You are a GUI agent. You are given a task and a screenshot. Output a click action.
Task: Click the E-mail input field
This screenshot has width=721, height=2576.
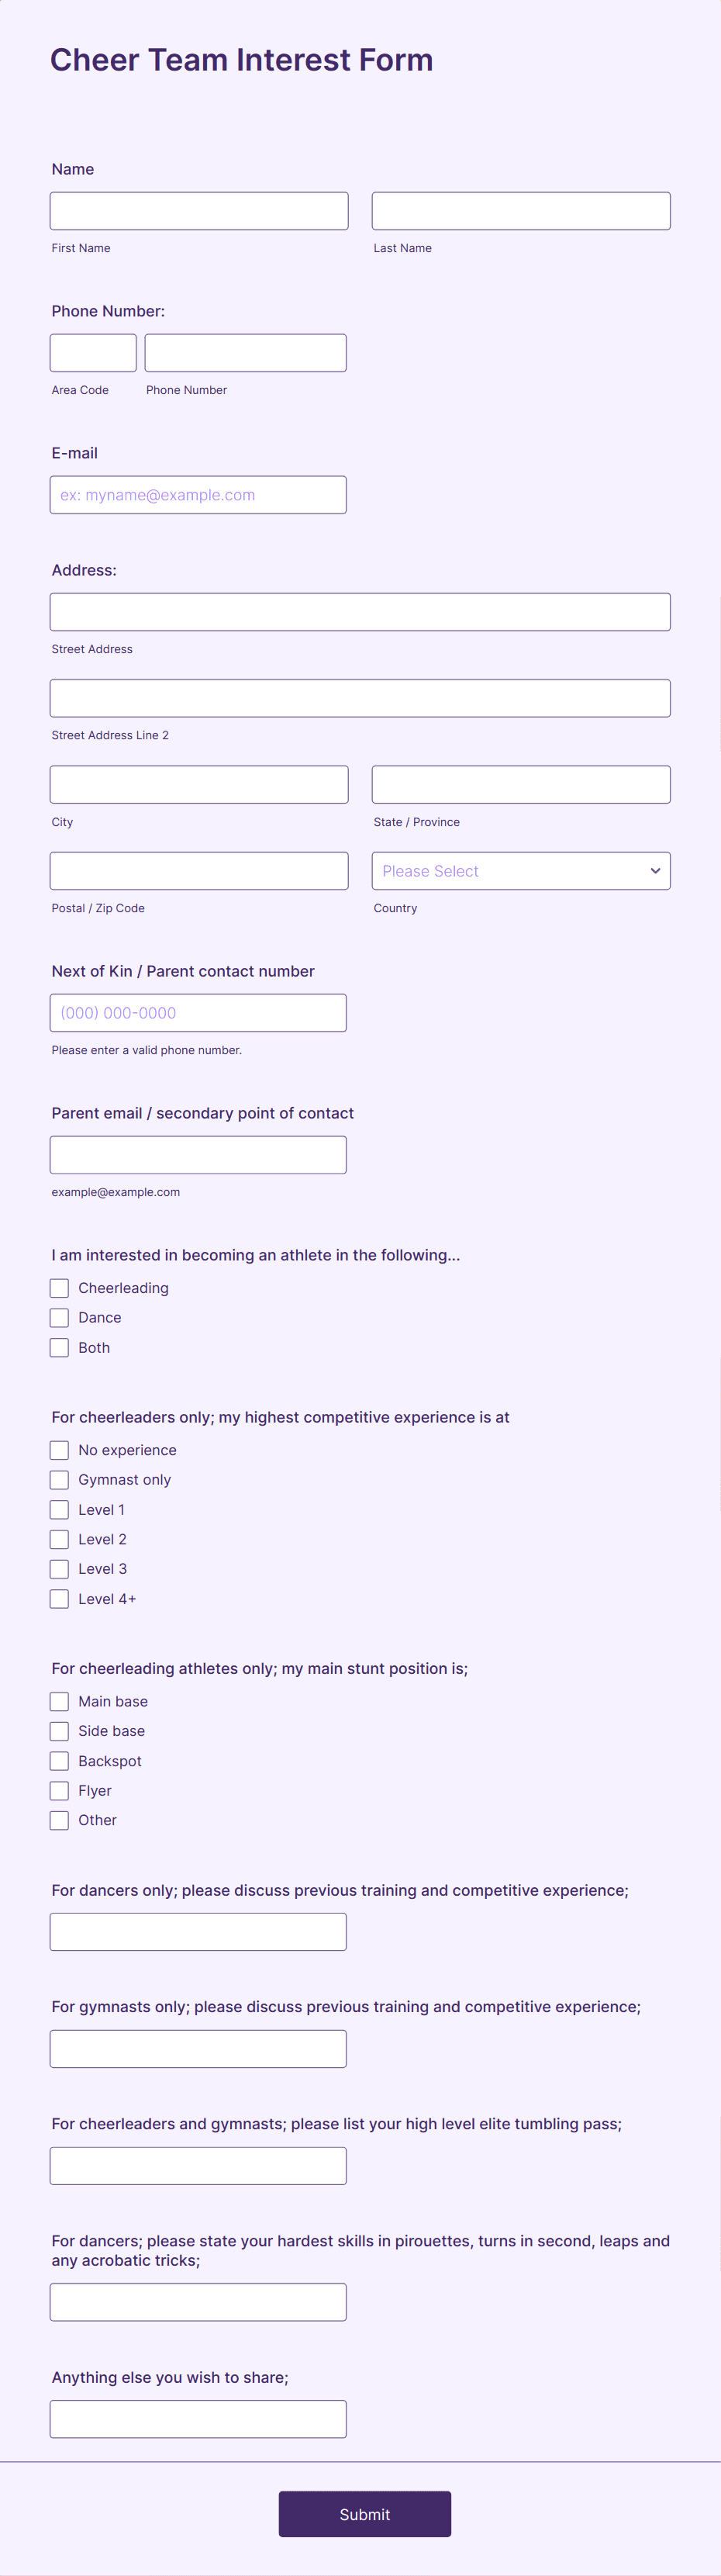point(198,494)
